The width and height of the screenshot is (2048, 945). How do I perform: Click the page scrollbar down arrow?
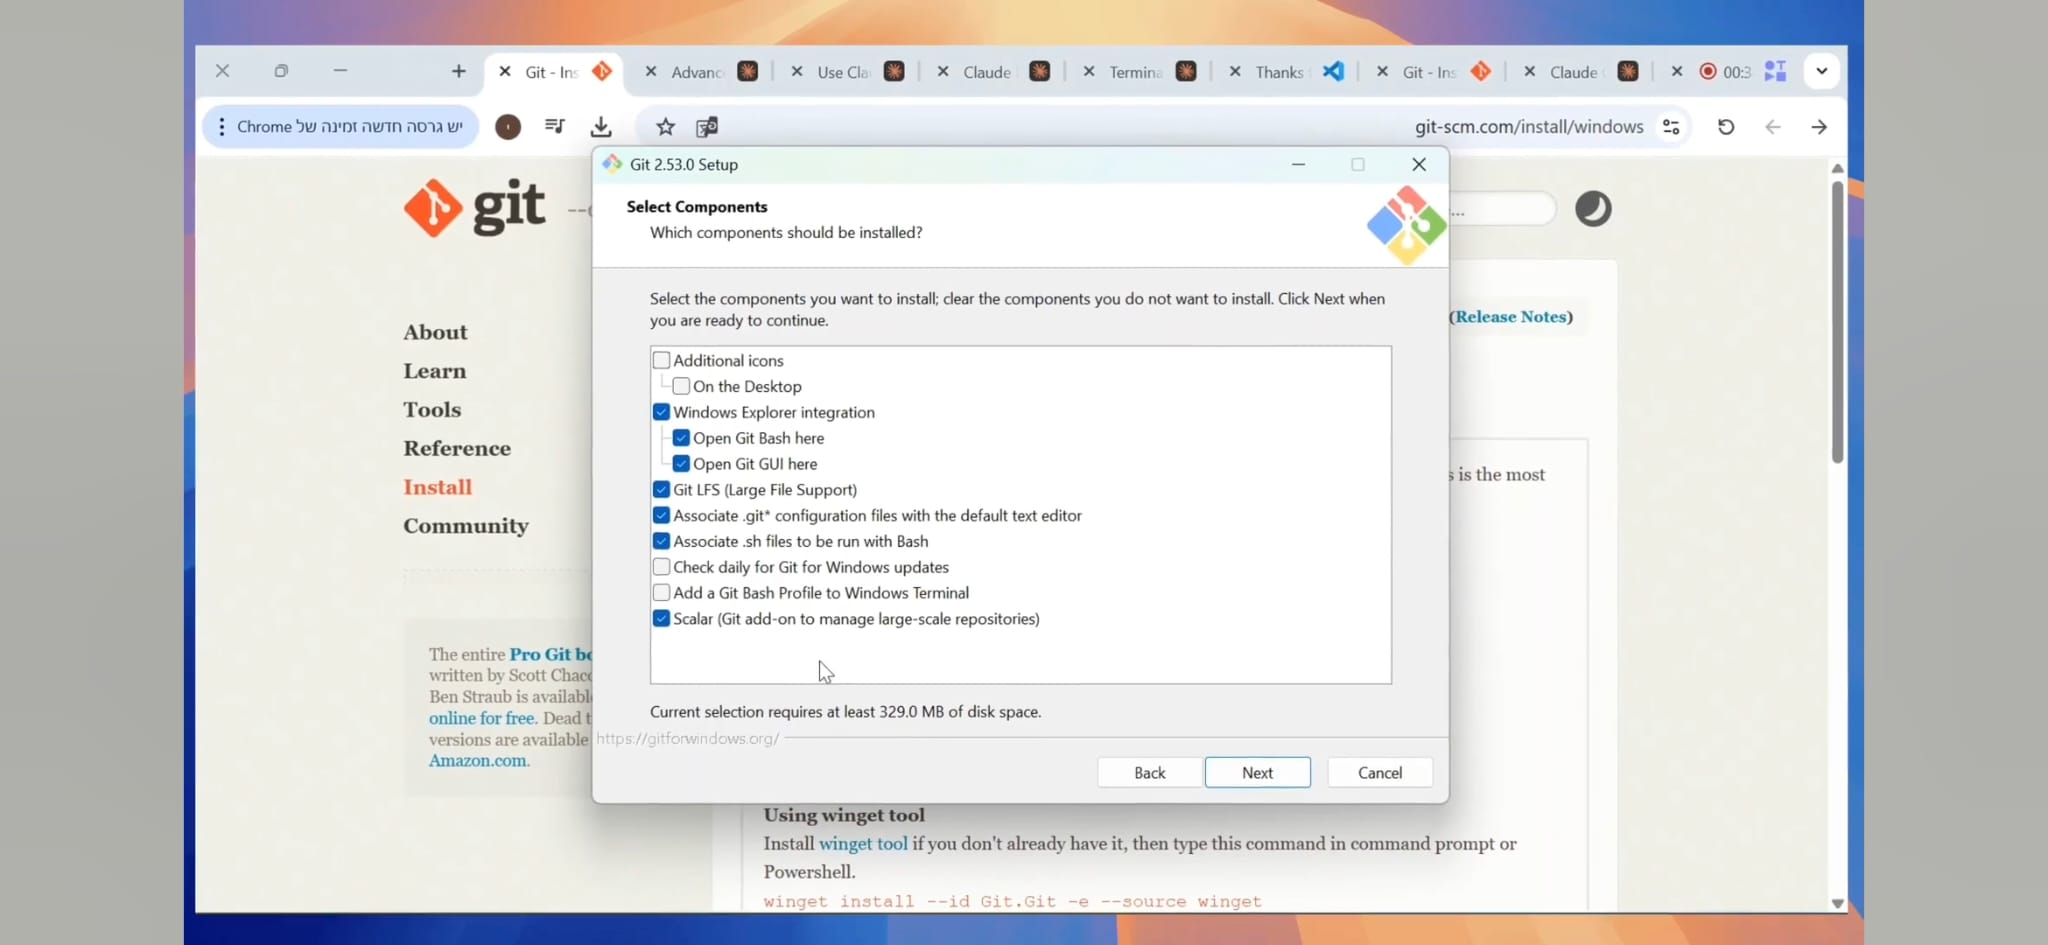1837,903
